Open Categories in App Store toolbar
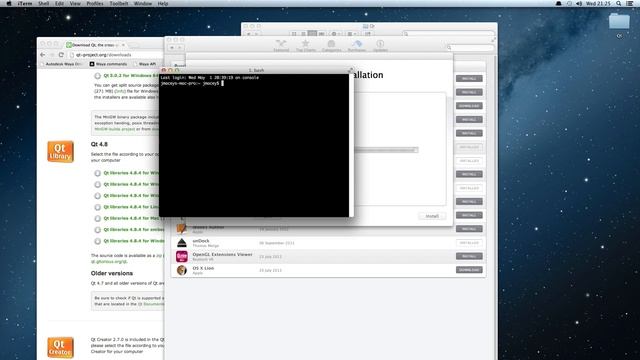The width and height of the screenshot is (640, 360). point(331,45)
